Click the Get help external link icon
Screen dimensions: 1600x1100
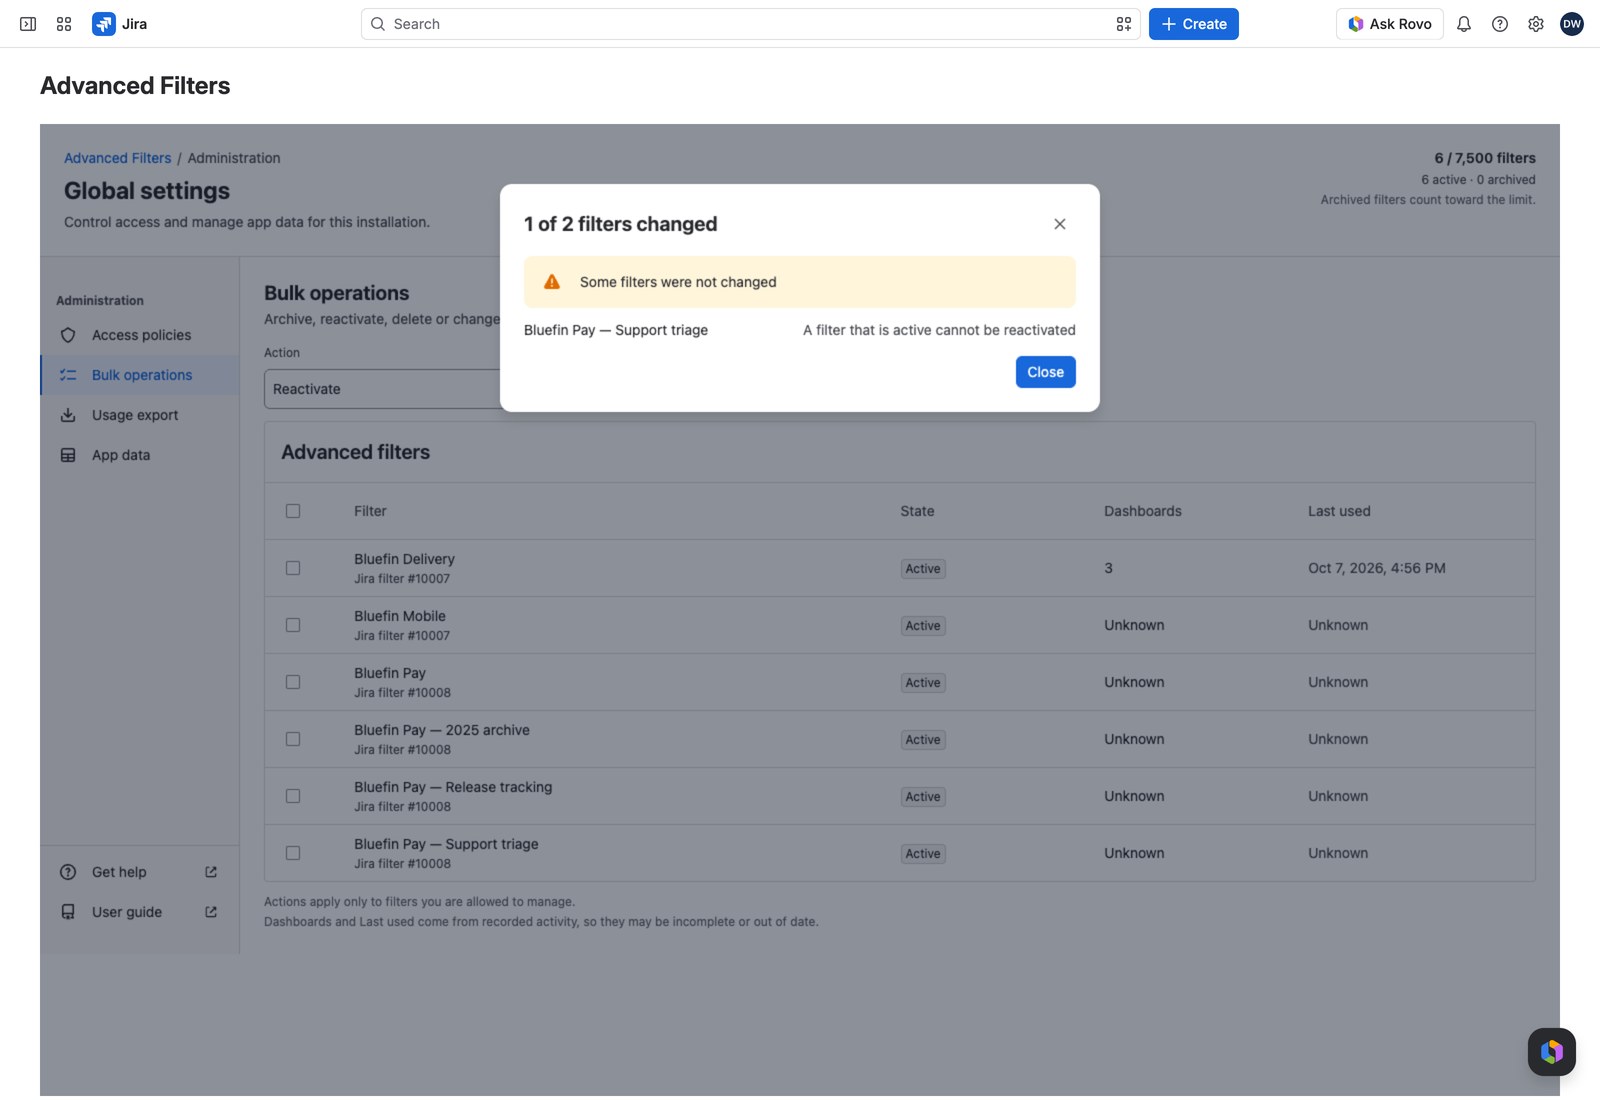click(x=211, y=872)
